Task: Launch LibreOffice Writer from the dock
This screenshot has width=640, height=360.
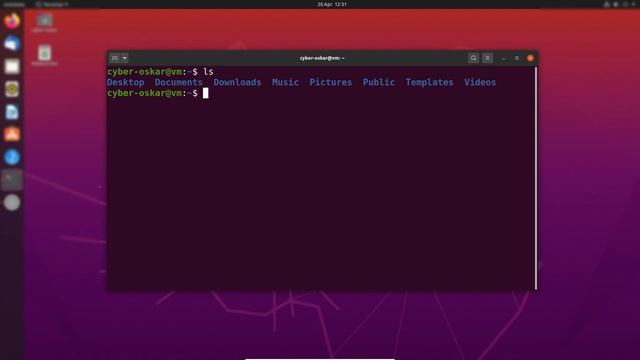Action: pyautogui.click(x=12, y=112)
